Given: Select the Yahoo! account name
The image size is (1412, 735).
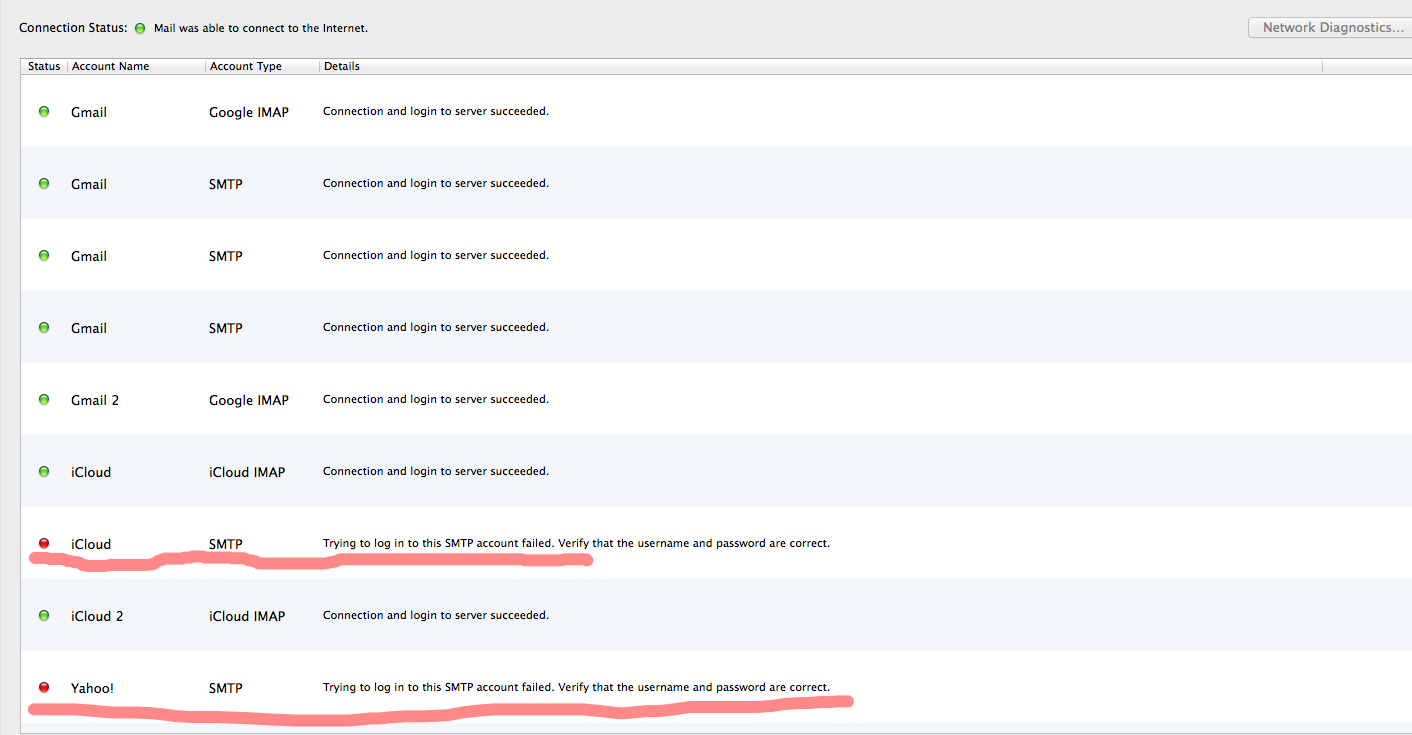Looking at the screenshot, I should coord(92,688).
